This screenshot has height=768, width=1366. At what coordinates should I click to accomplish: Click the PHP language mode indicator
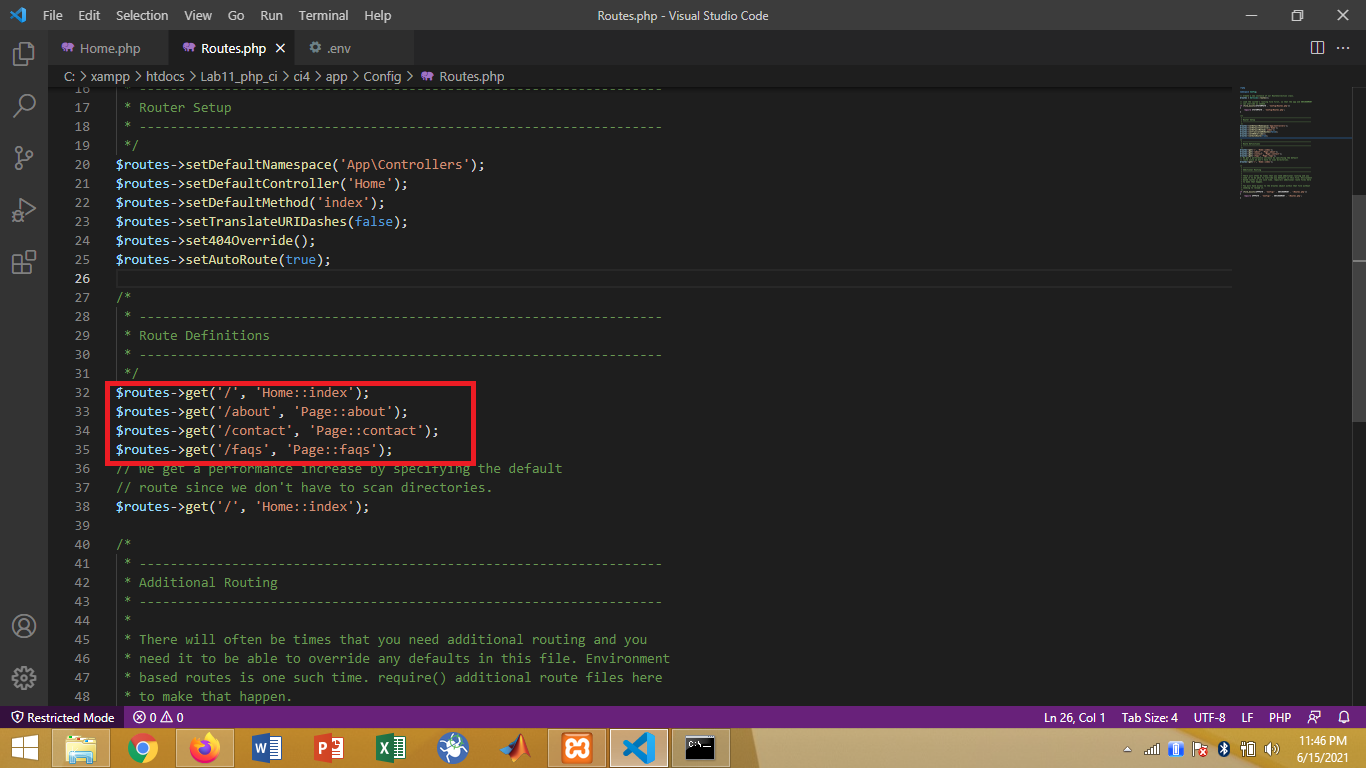1280,717
